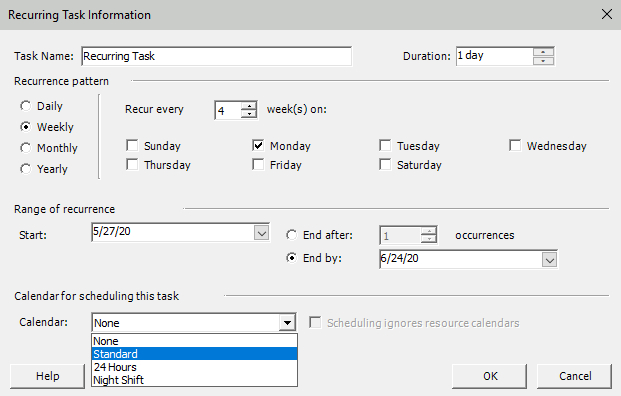The image size is (621, 396).
Task: Collapse the Calendar combo box arrow
Action: pyautogui.click(x=287, y=323)
